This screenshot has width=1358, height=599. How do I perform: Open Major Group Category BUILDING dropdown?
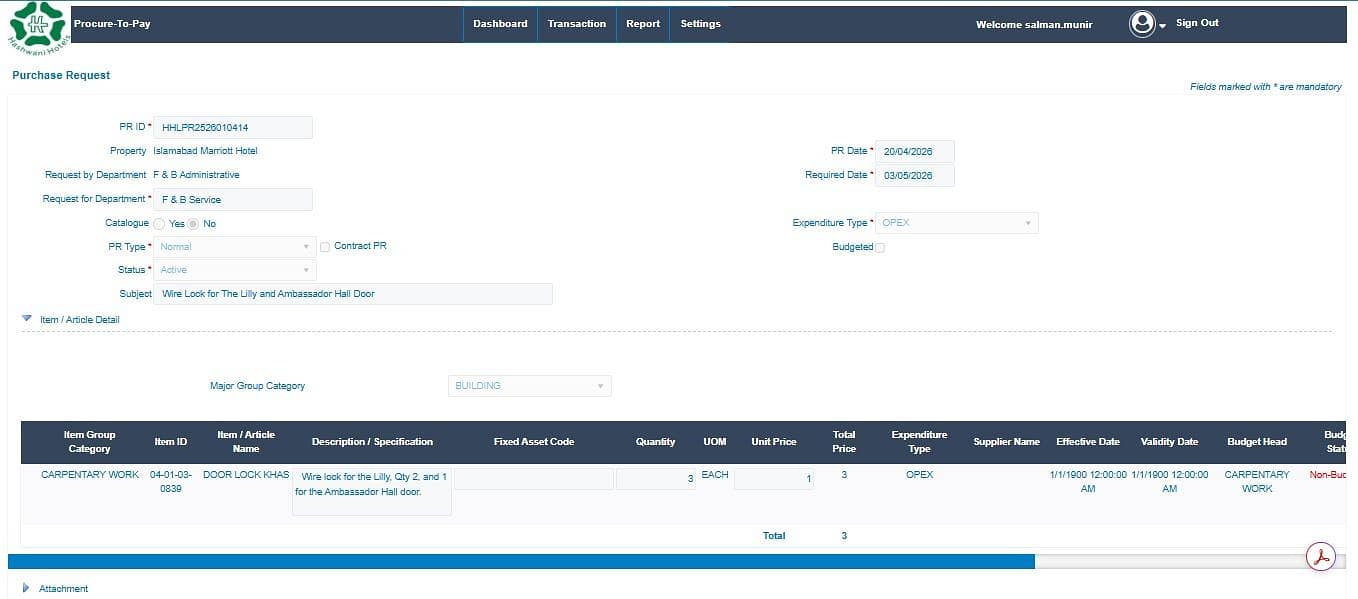(530, 386)
